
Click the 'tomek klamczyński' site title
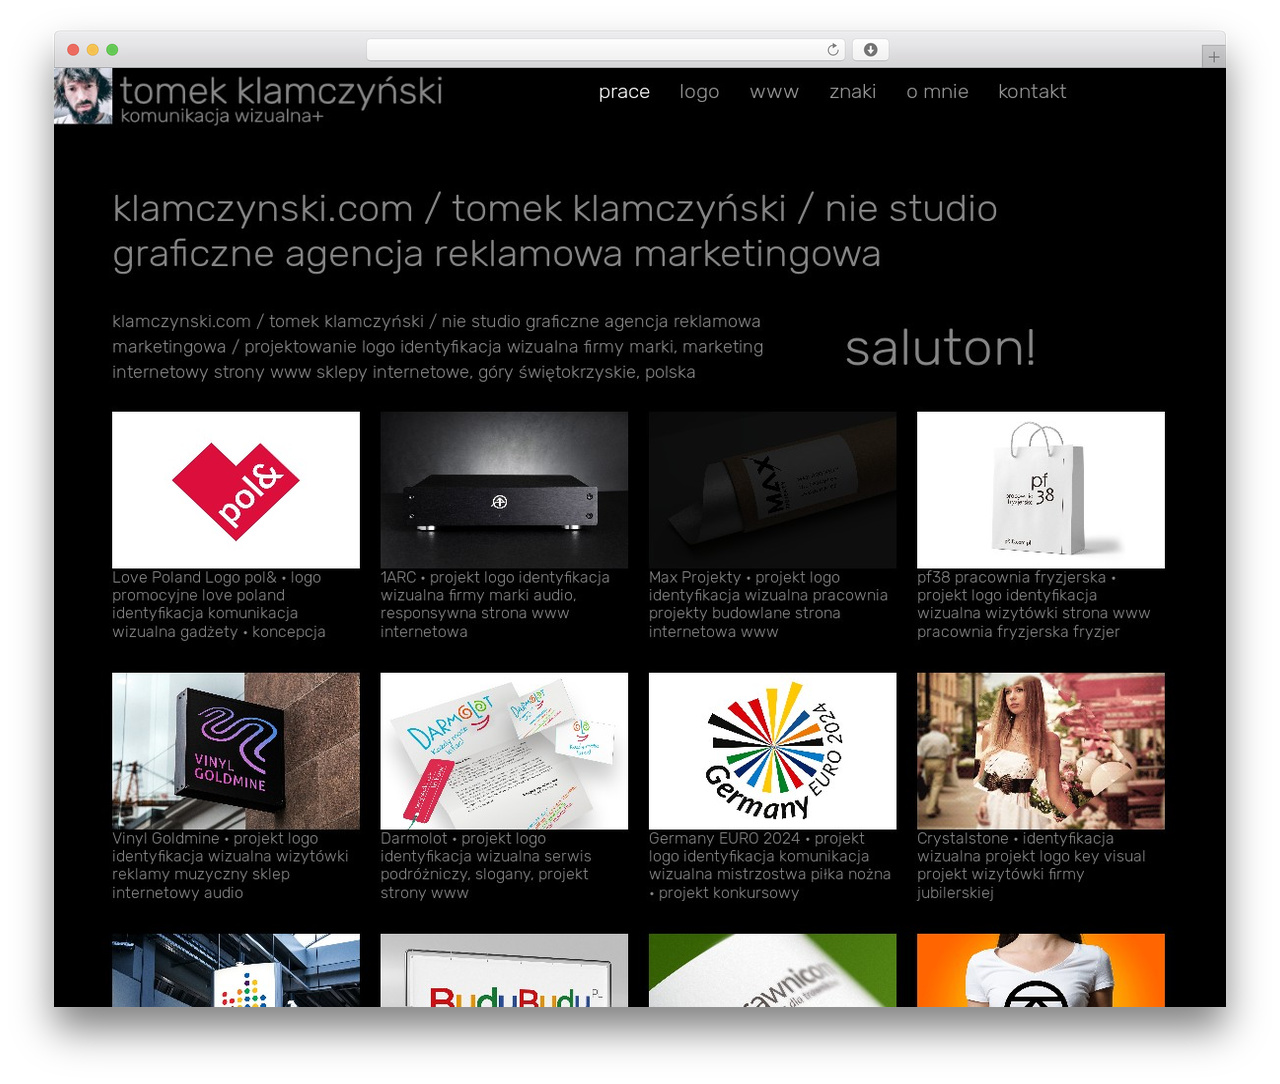click(x=281, y=90)
